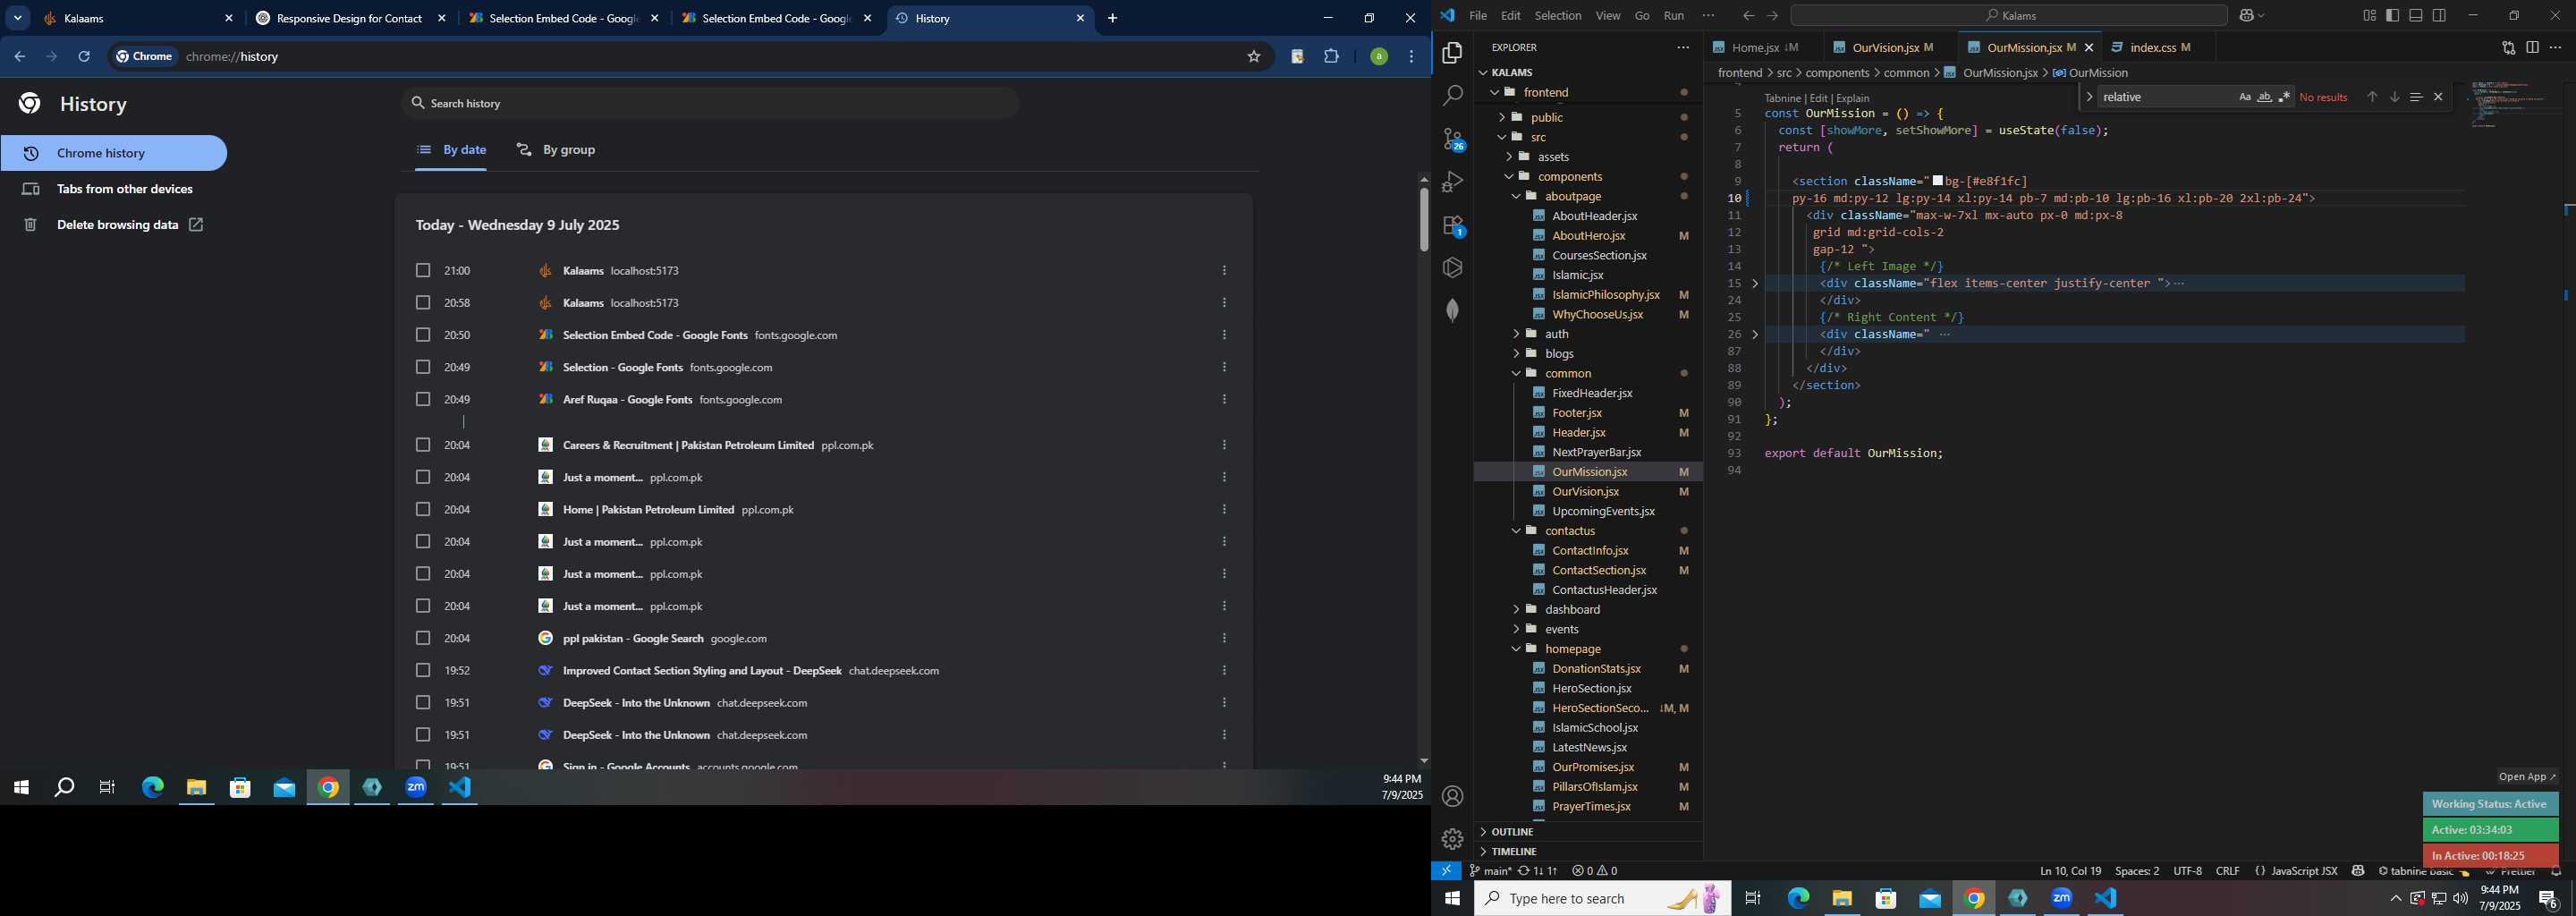Screen dimensions: 2576x916
Task: Open the Manage gear icon in VS Code
Action: pyautogui.click(x=1453, y=839)
